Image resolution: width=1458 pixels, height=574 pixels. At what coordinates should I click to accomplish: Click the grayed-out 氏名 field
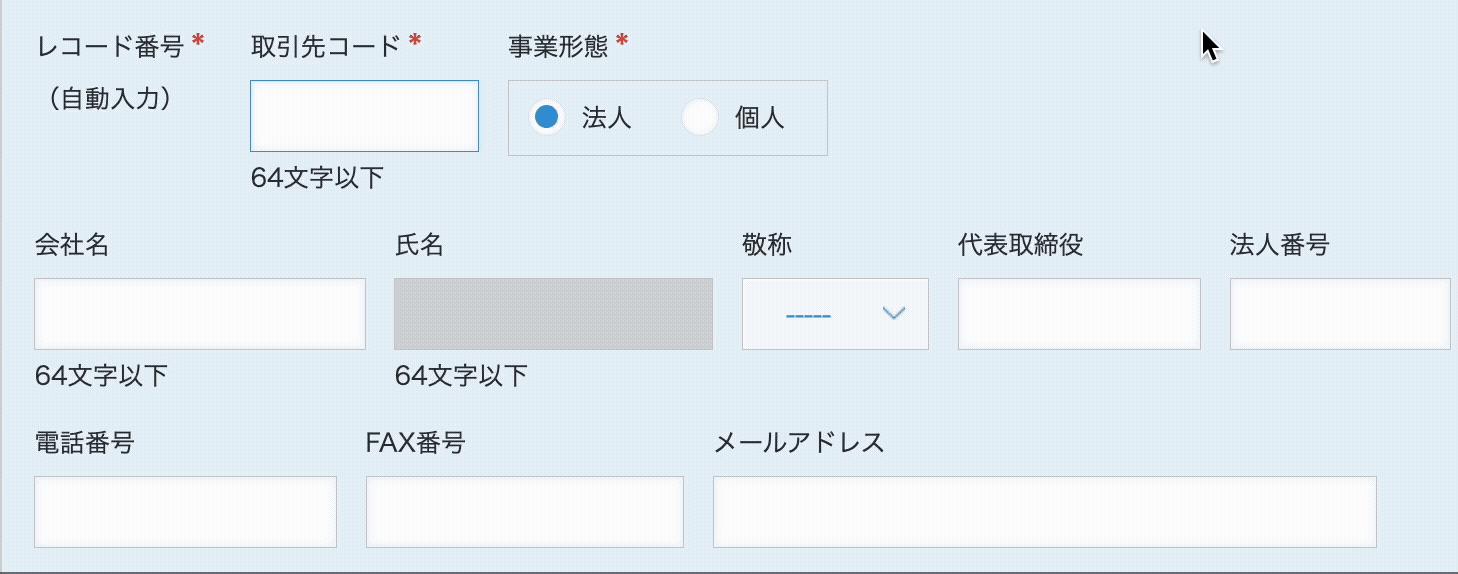tap(553, 314)
